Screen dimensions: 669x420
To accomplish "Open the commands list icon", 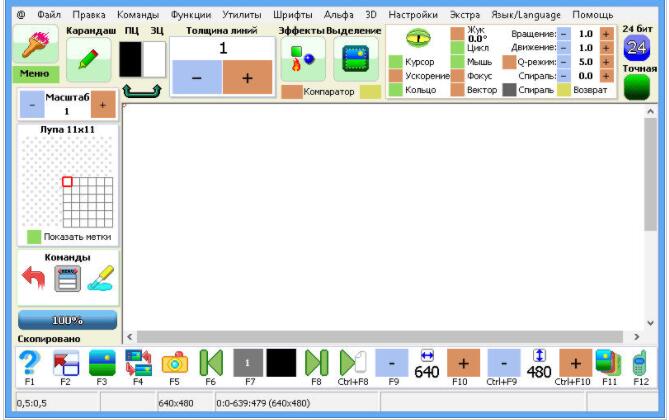I will coord(67,279).
